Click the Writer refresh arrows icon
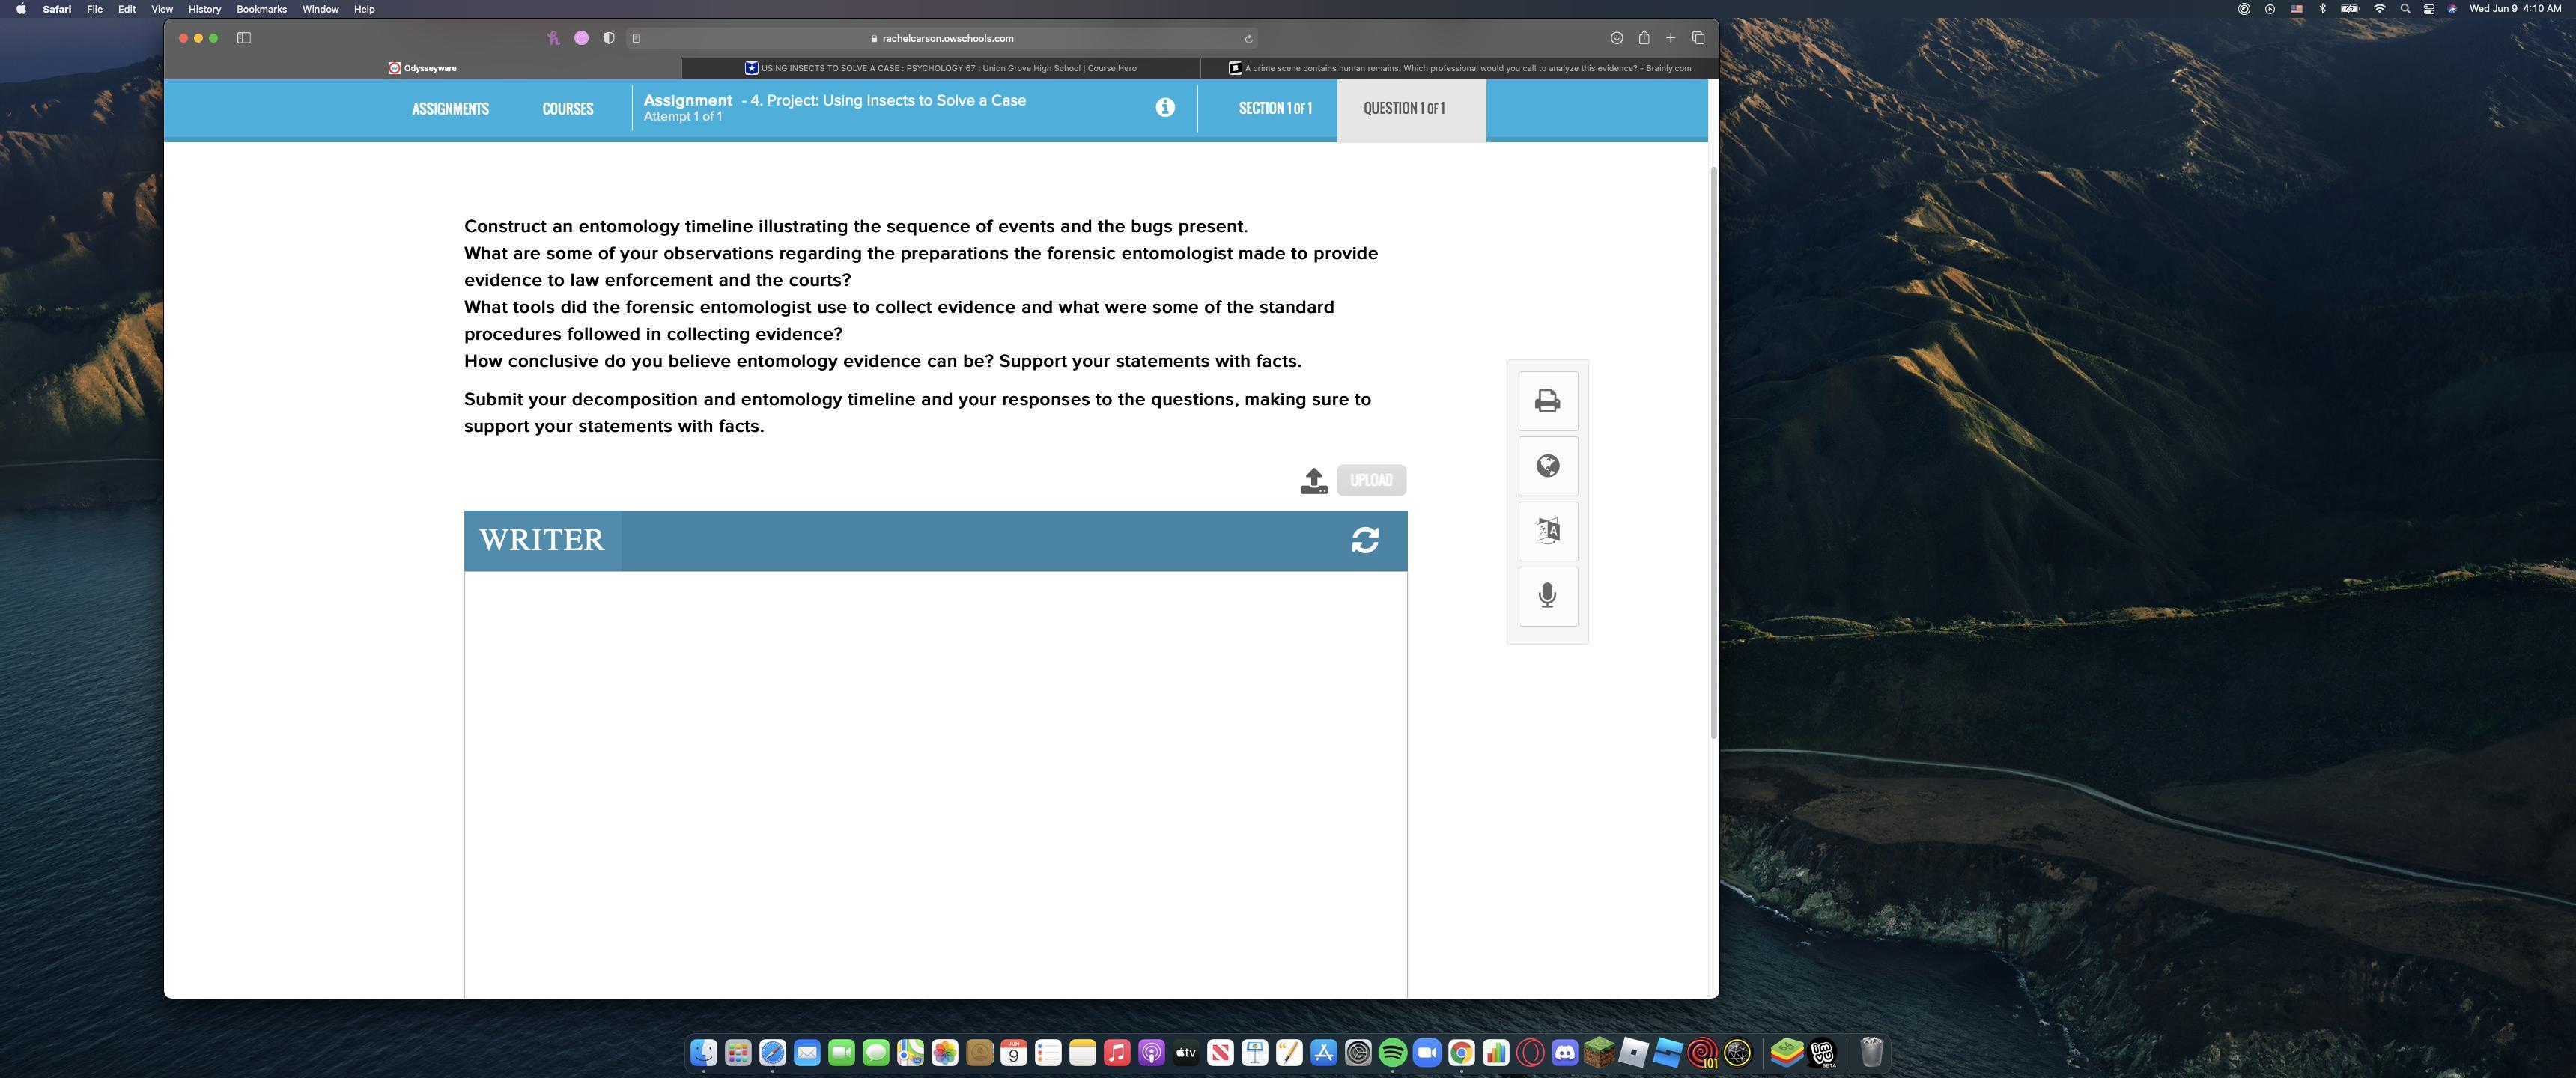This screenshot has height=1078, width=2576. tap(1365, 540)
